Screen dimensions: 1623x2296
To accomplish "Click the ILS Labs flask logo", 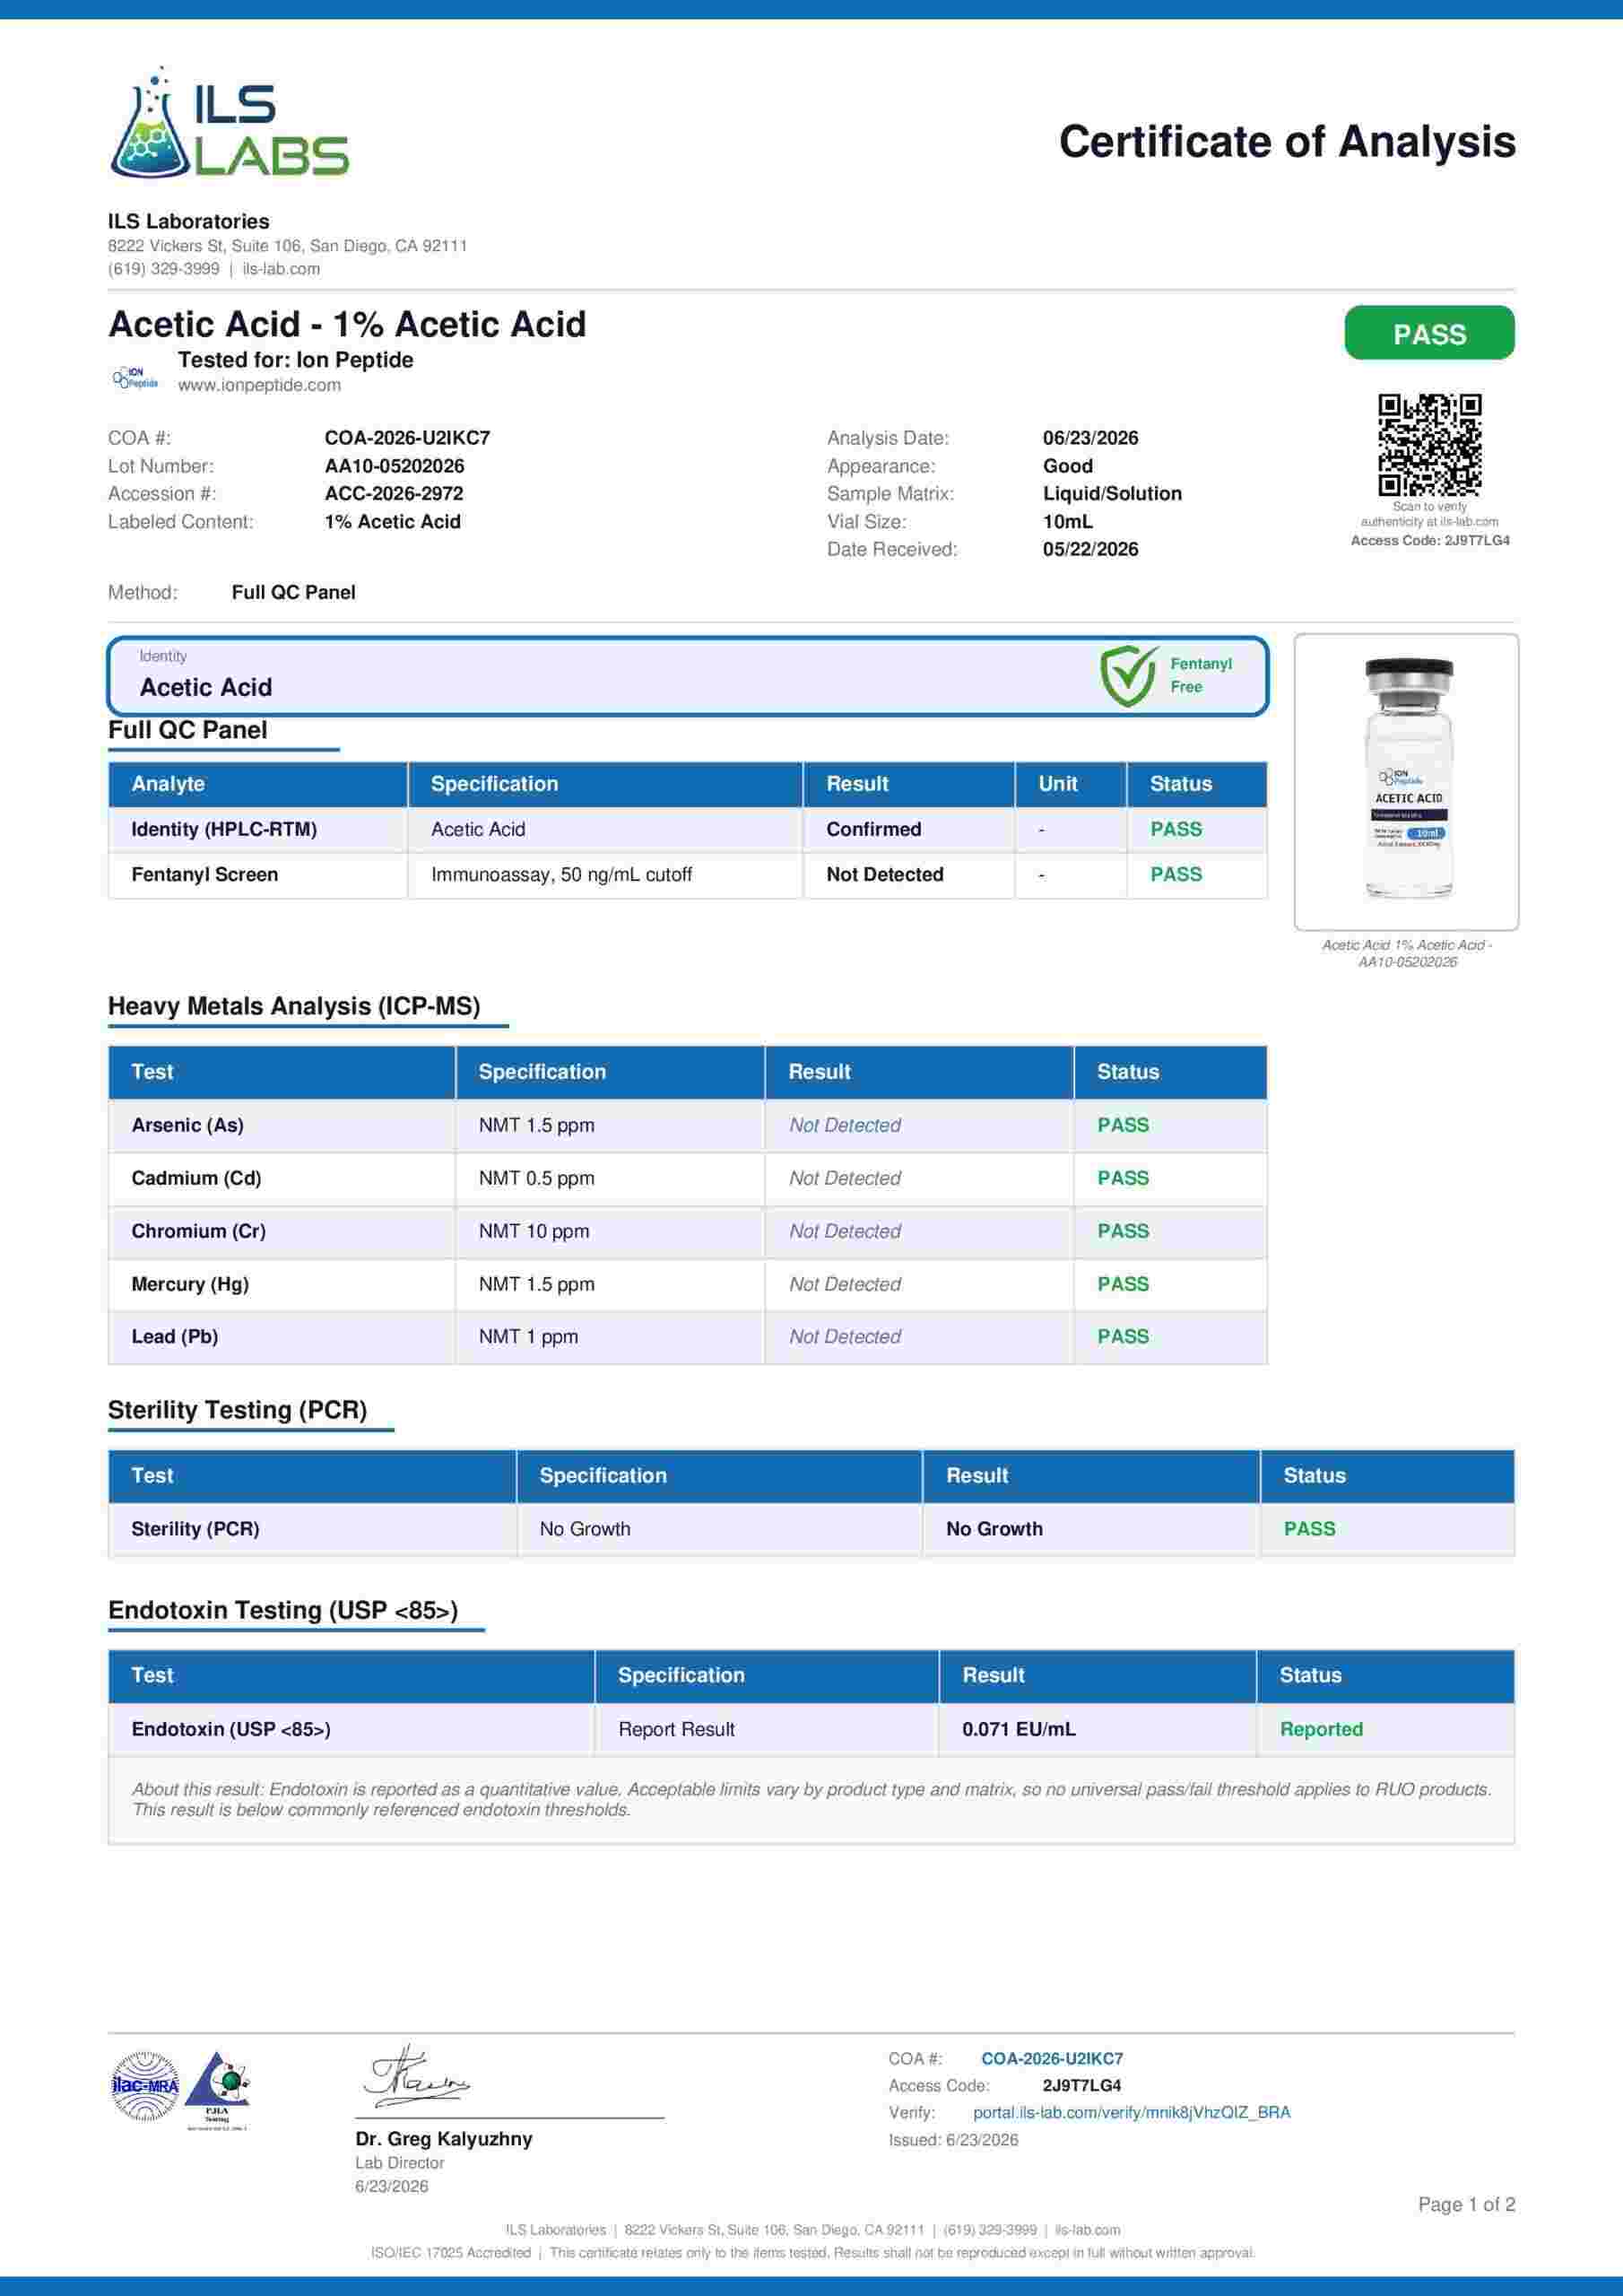I will coord(229,123).
